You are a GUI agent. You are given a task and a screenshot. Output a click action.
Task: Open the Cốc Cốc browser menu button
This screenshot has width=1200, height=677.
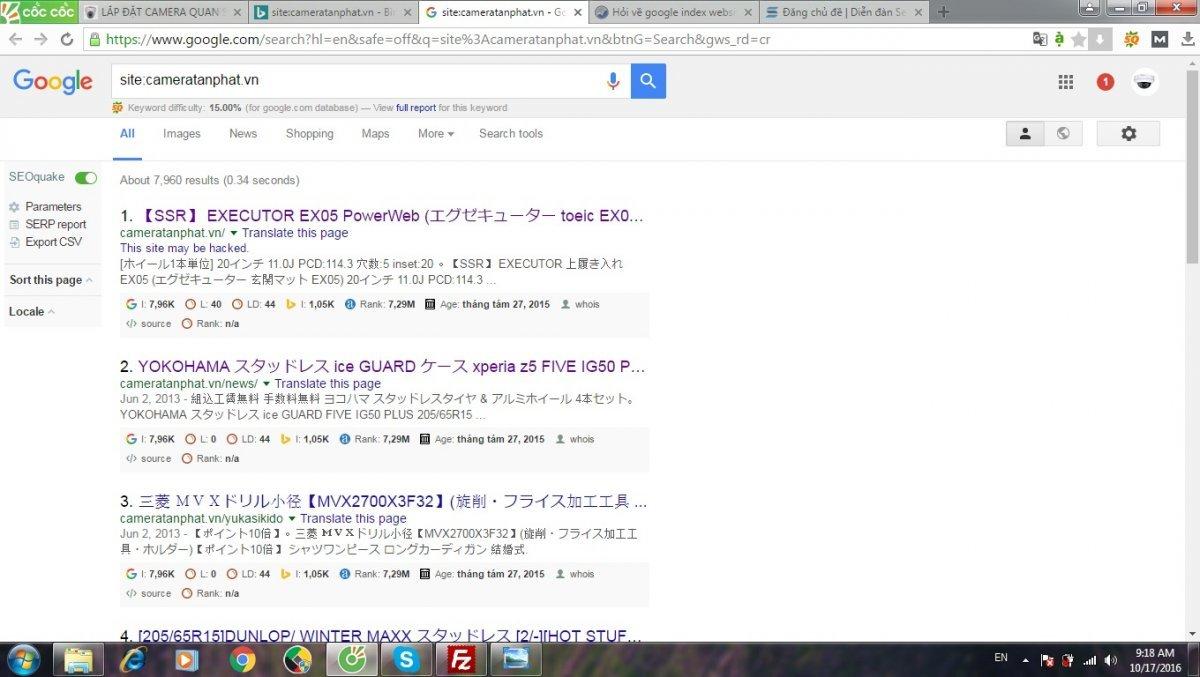click(38, 12)
